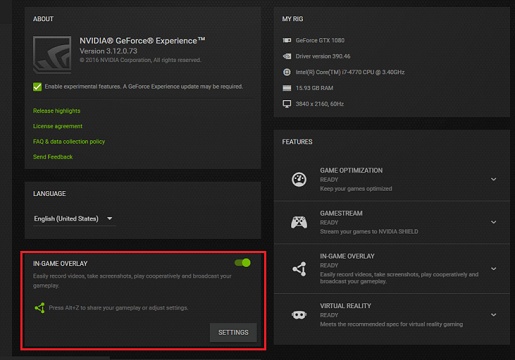Click Meets the recommended spec for VR text

coord(391,324)
